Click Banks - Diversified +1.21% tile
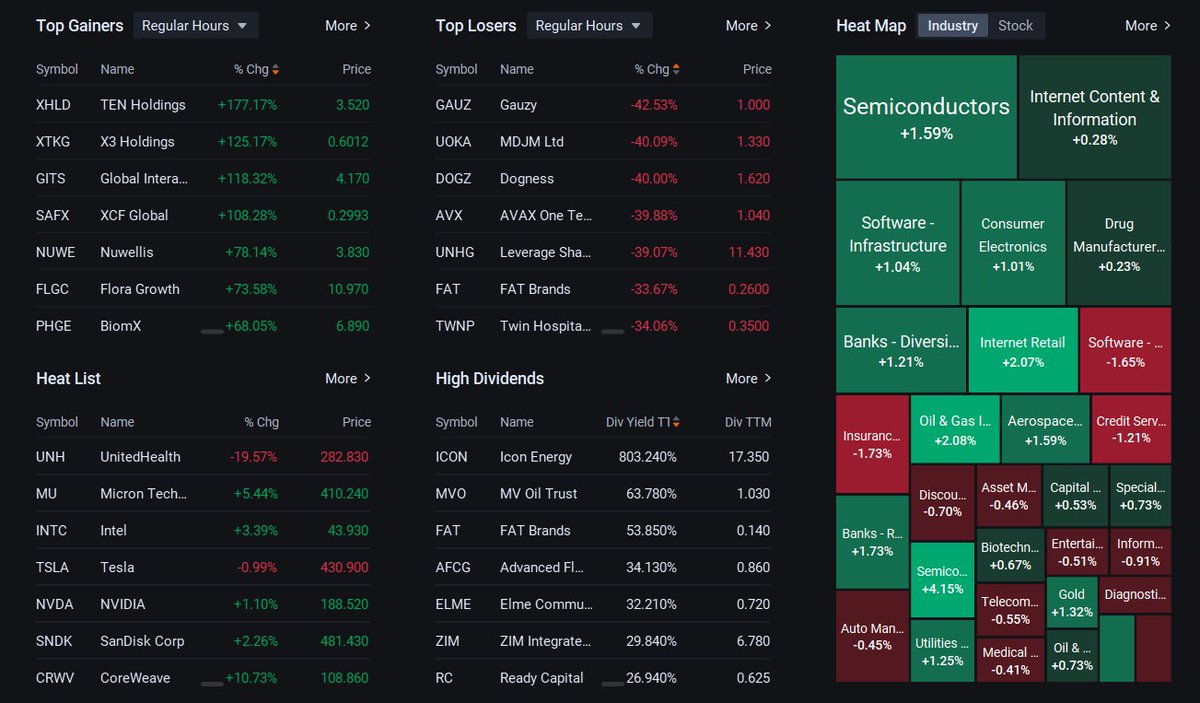This screenshot has width=1200, height=703. 901,350
